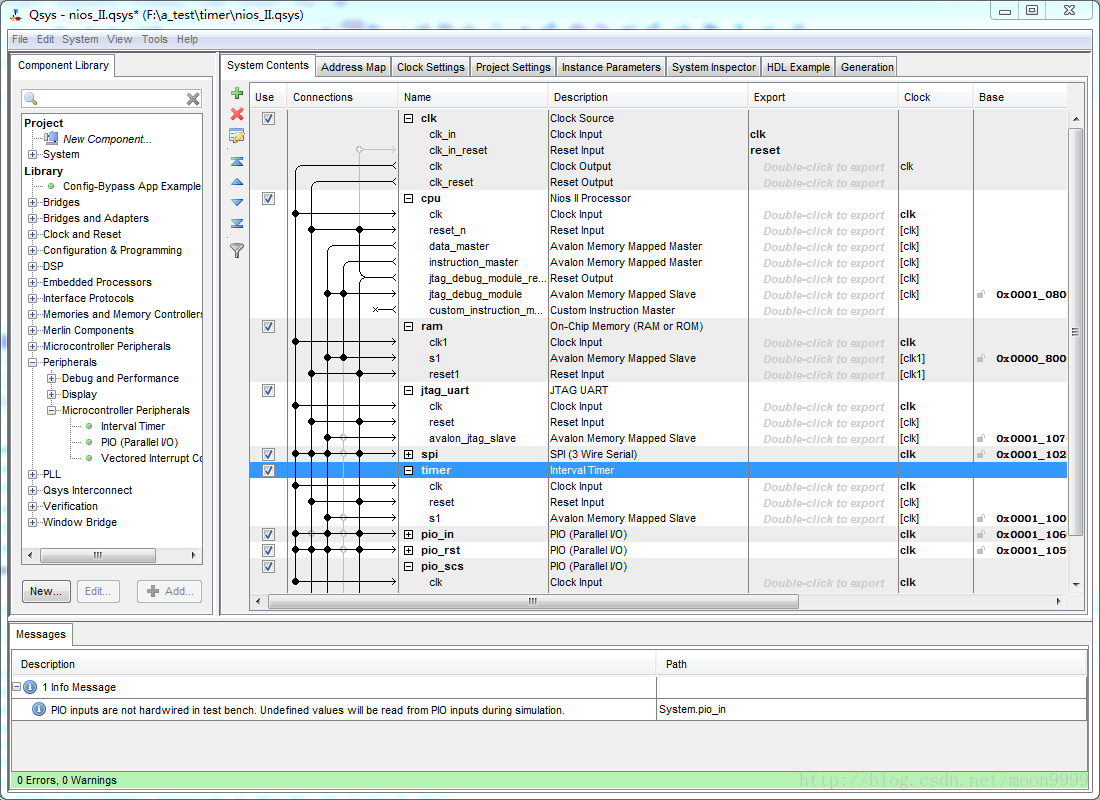
Task: Click the vertical scrollbar of System Contents
Action: (x=1075, y=330)
